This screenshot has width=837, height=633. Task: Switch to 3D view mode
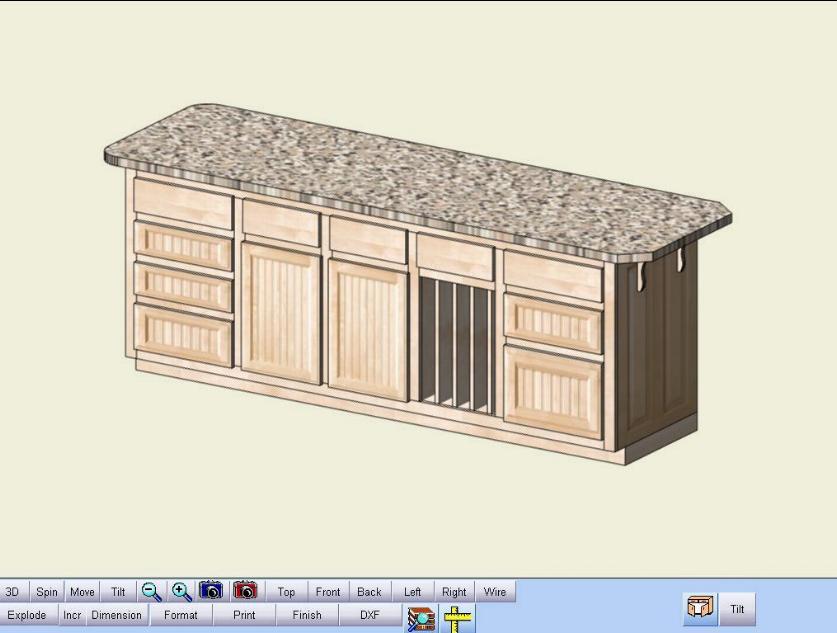click(12, 592)
